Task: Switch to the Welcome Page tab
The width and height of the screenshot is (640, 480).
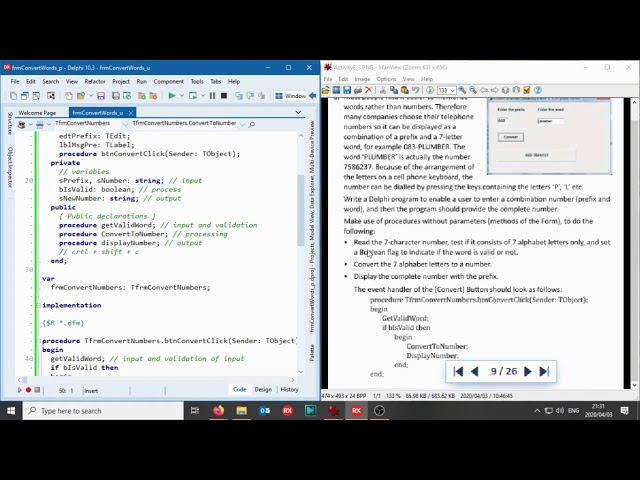Action: point(37,113)
